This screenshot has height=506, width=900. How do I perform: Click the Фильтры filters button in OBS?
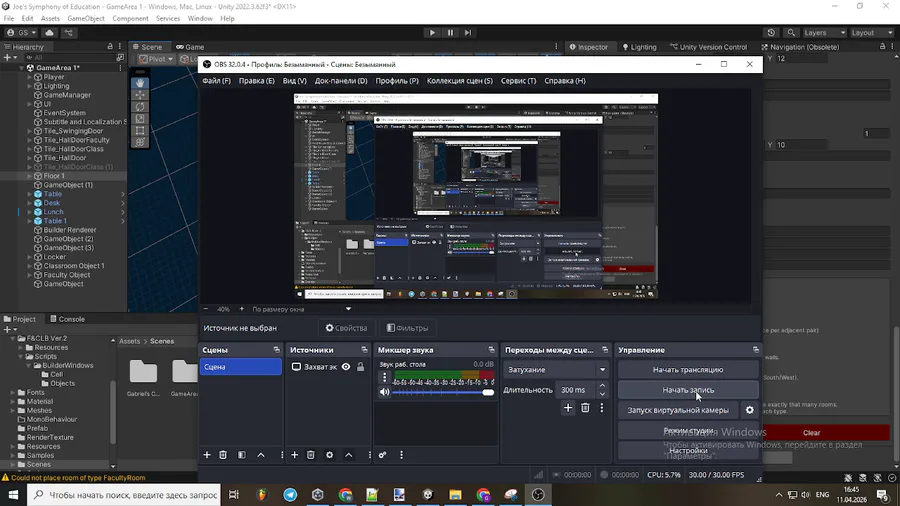point(408,328)
